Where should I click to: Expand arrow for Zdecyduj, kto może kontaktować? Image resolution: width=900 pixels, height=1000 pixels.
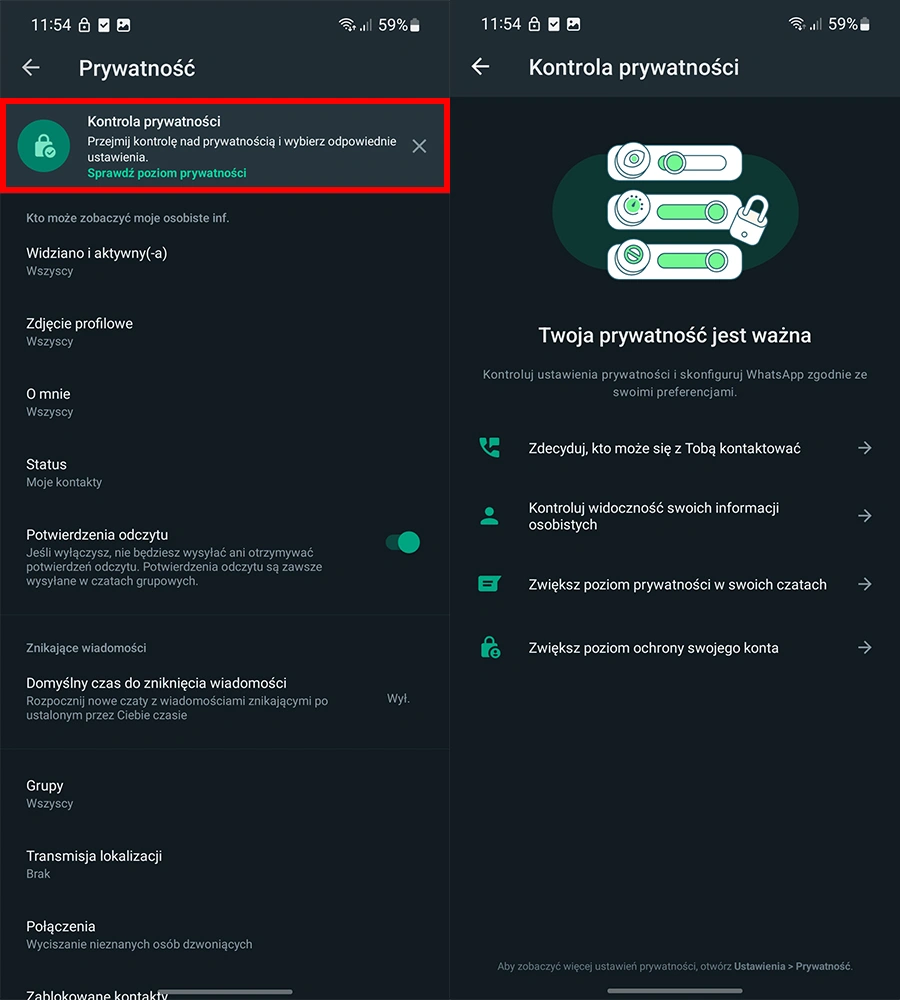tap(864, 448)
